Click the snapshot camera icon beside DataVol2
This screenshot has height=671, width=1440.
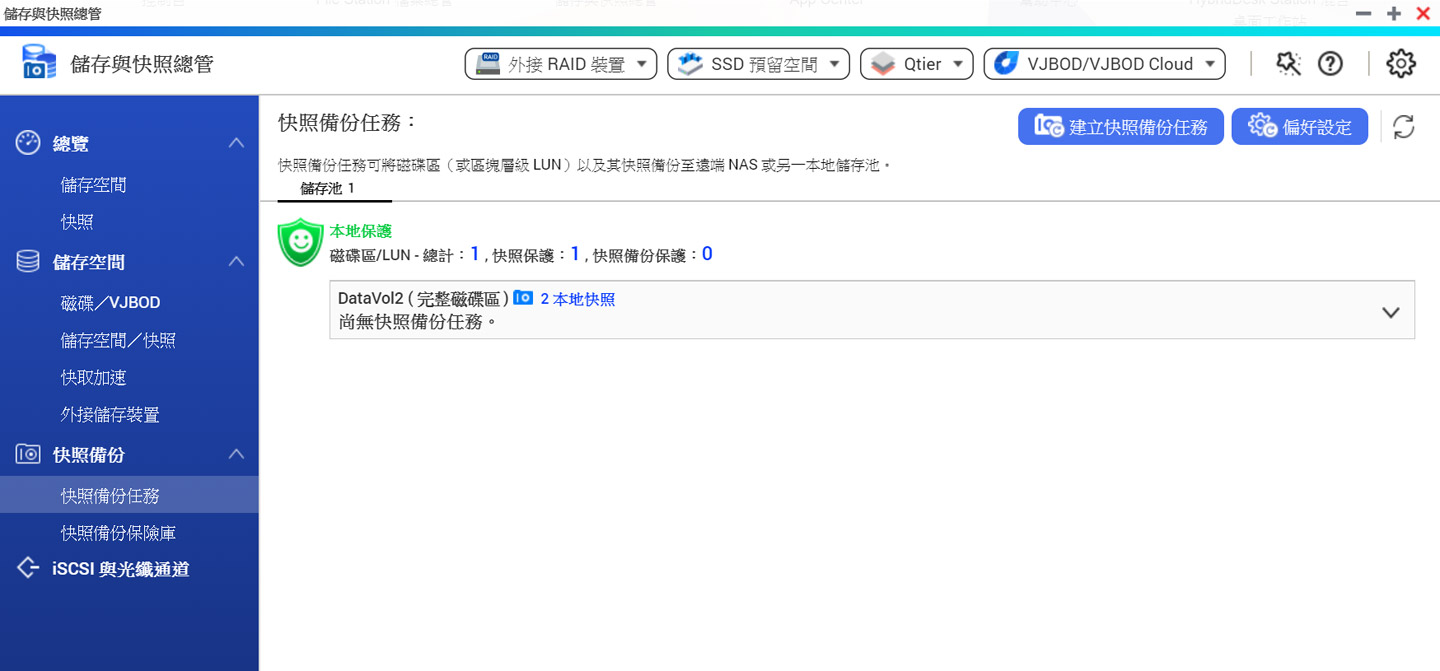point(523,298)
